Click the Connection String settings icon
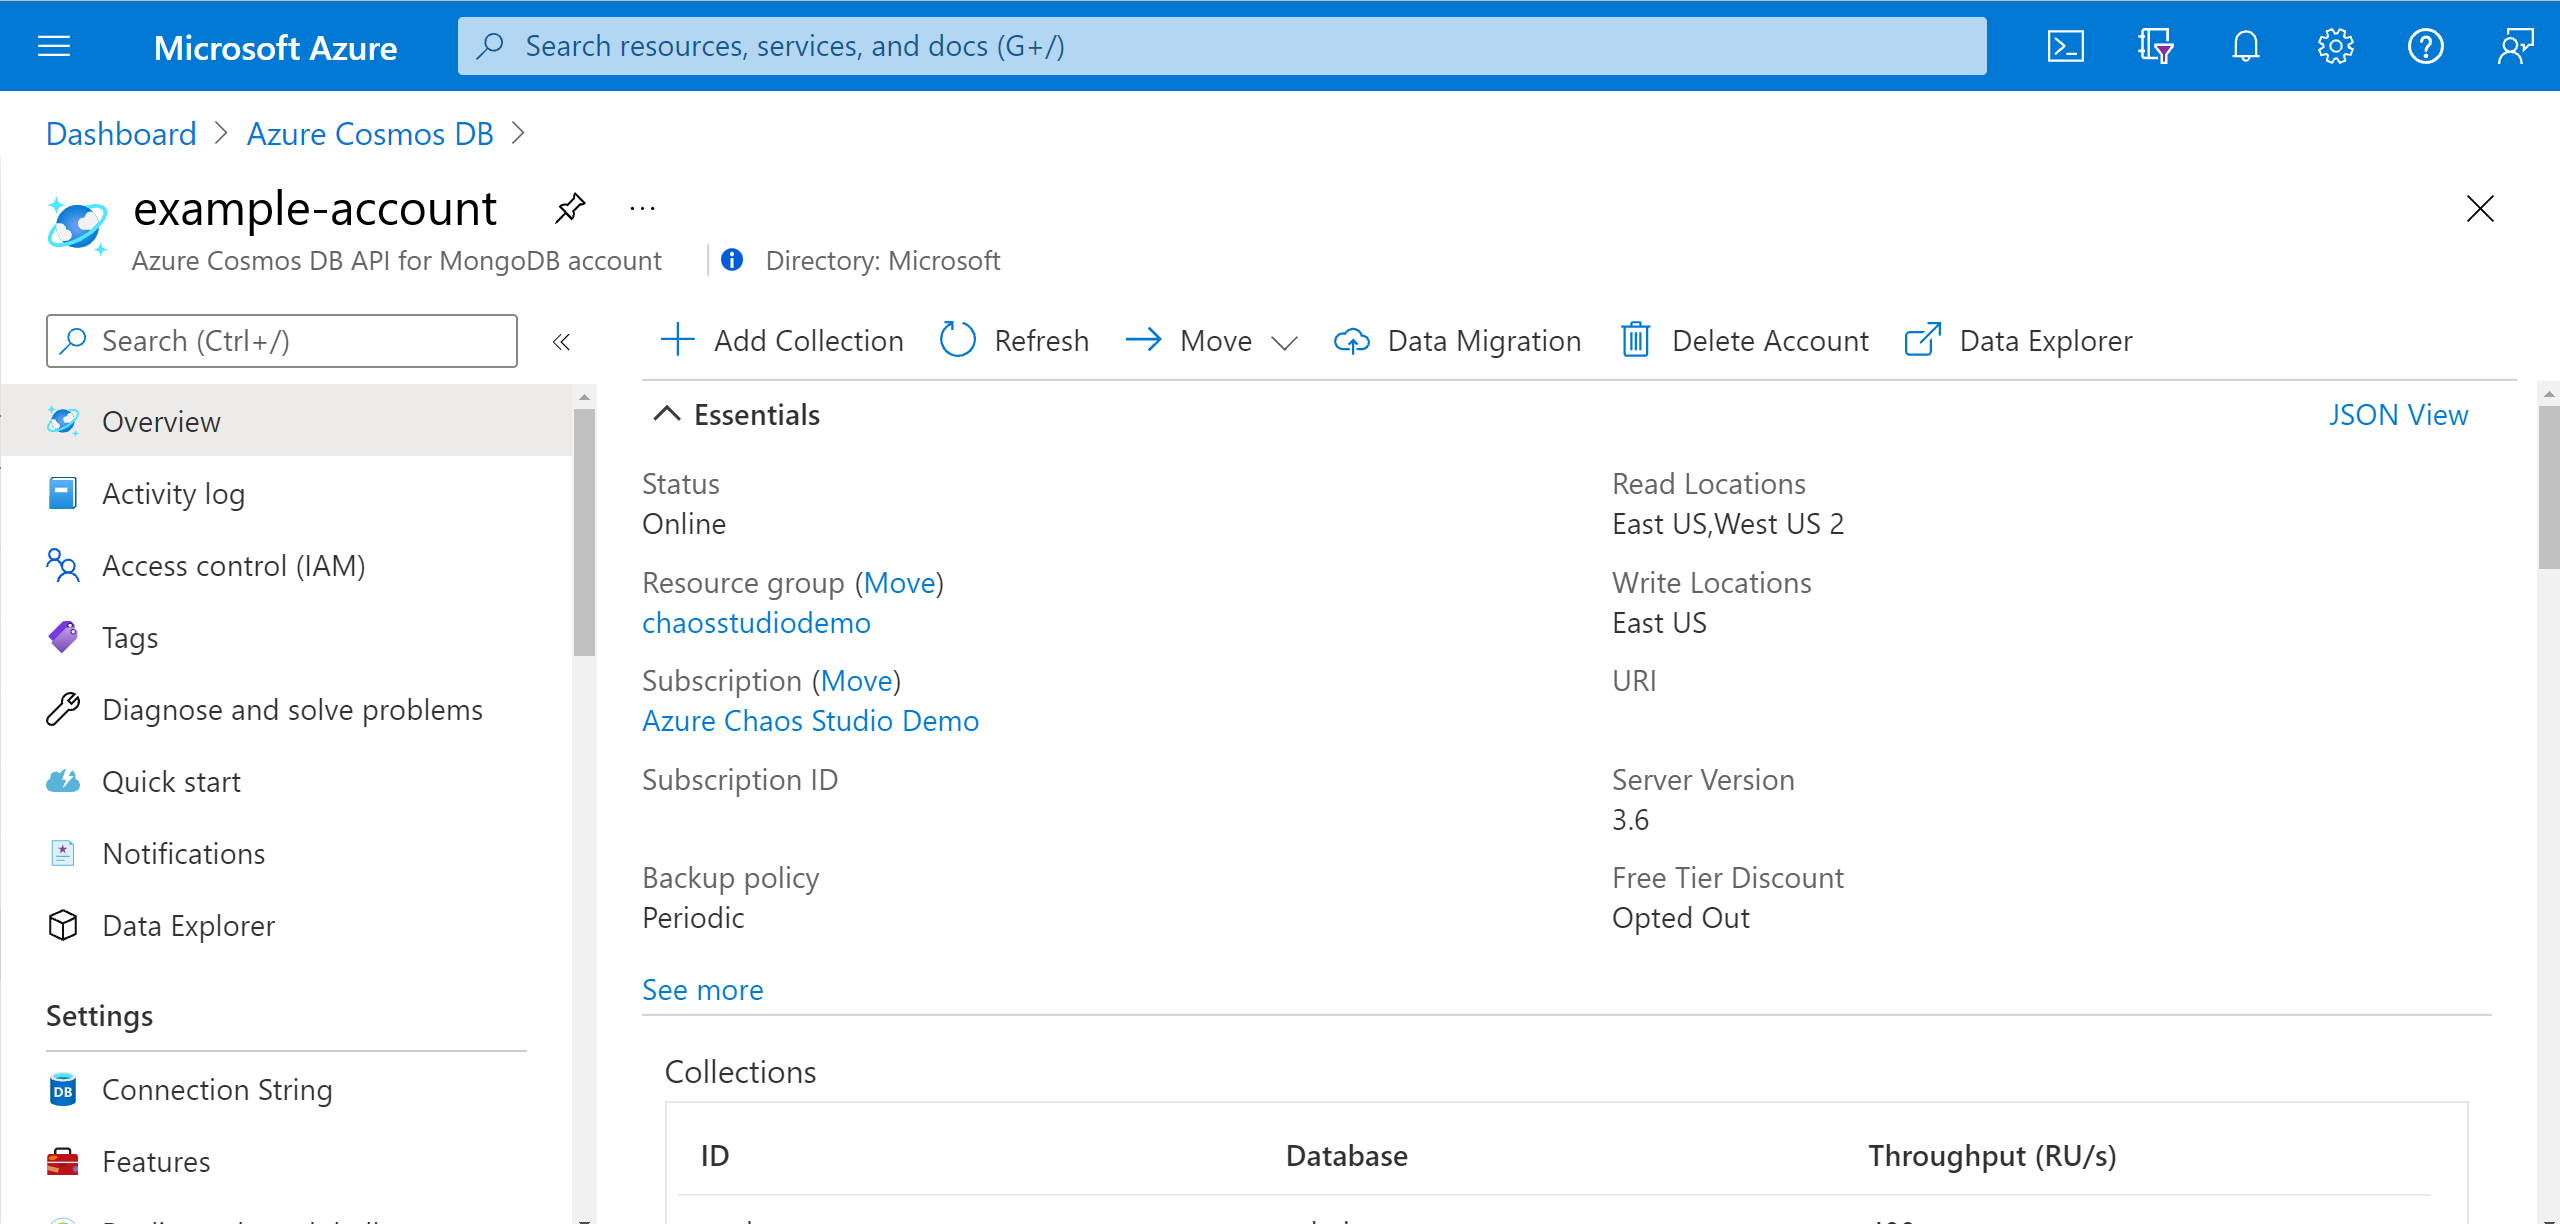Screen dimensions: 2560x1224 (x=62, y=1089)
